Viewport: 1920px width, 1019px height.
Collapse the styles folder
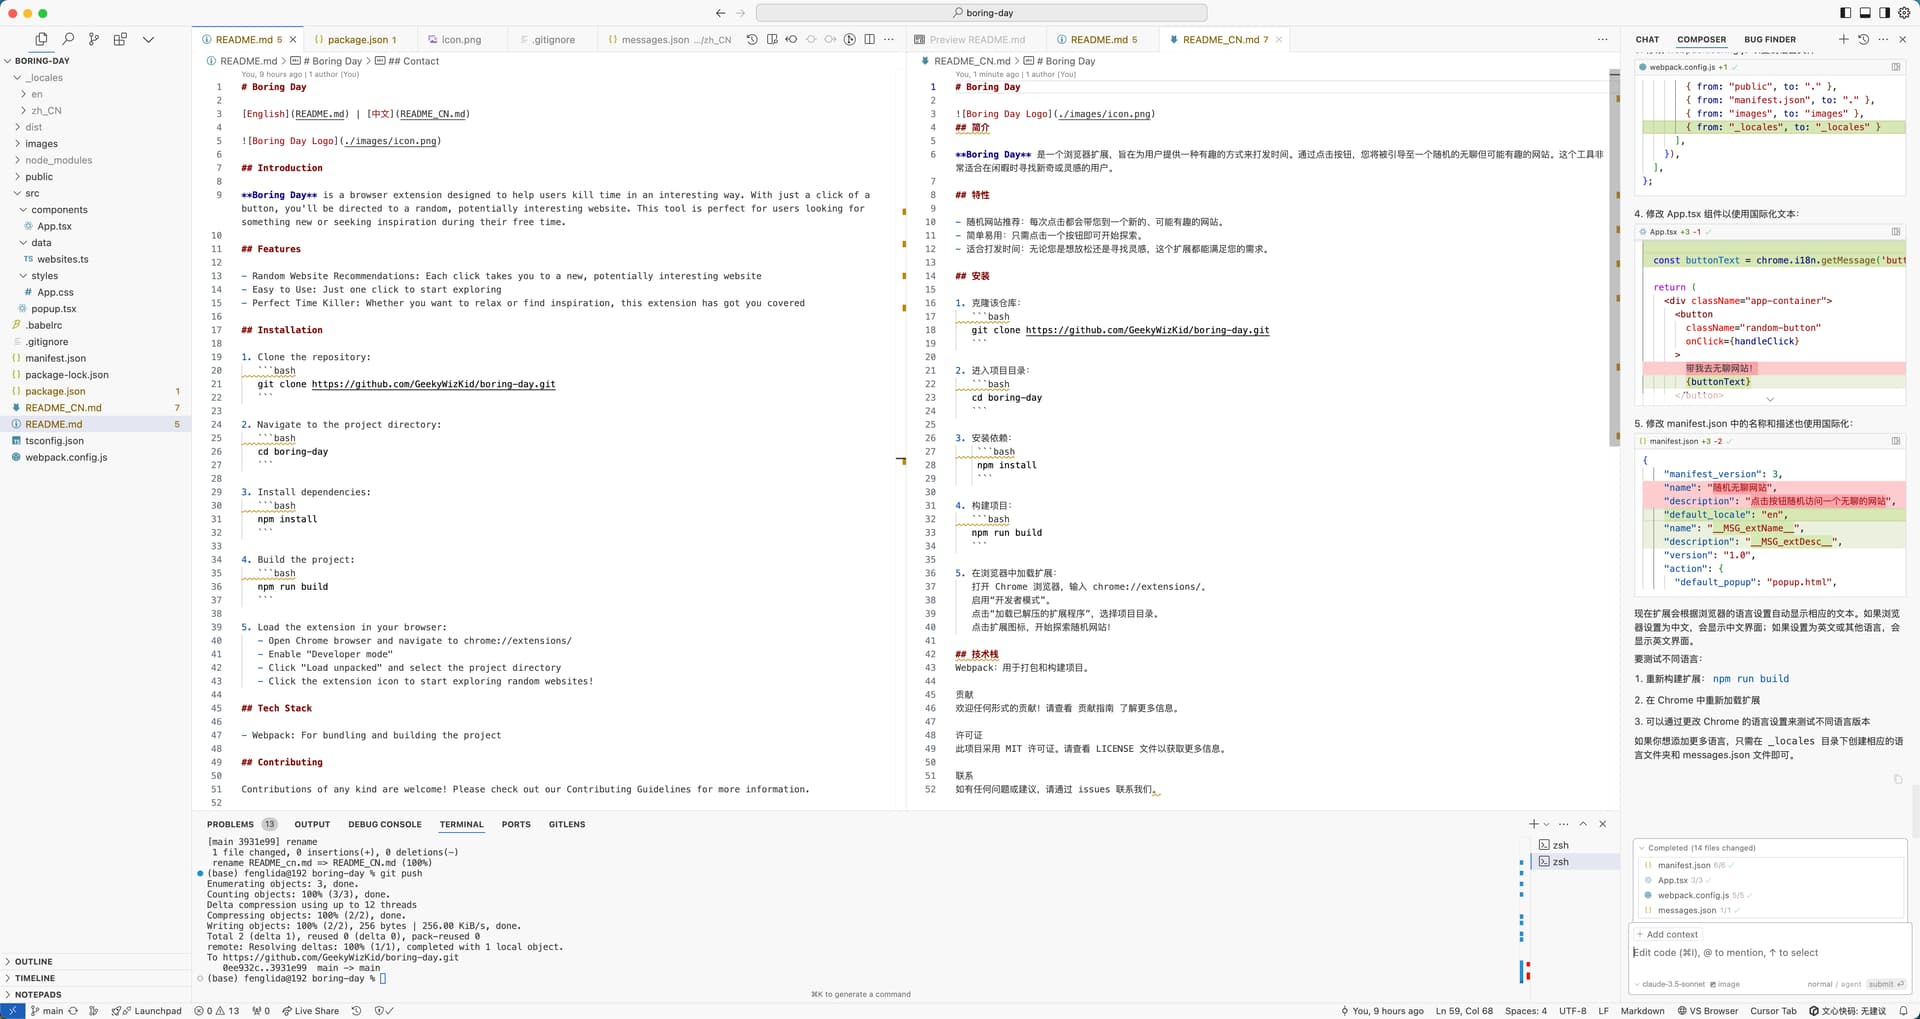[95, 276]
